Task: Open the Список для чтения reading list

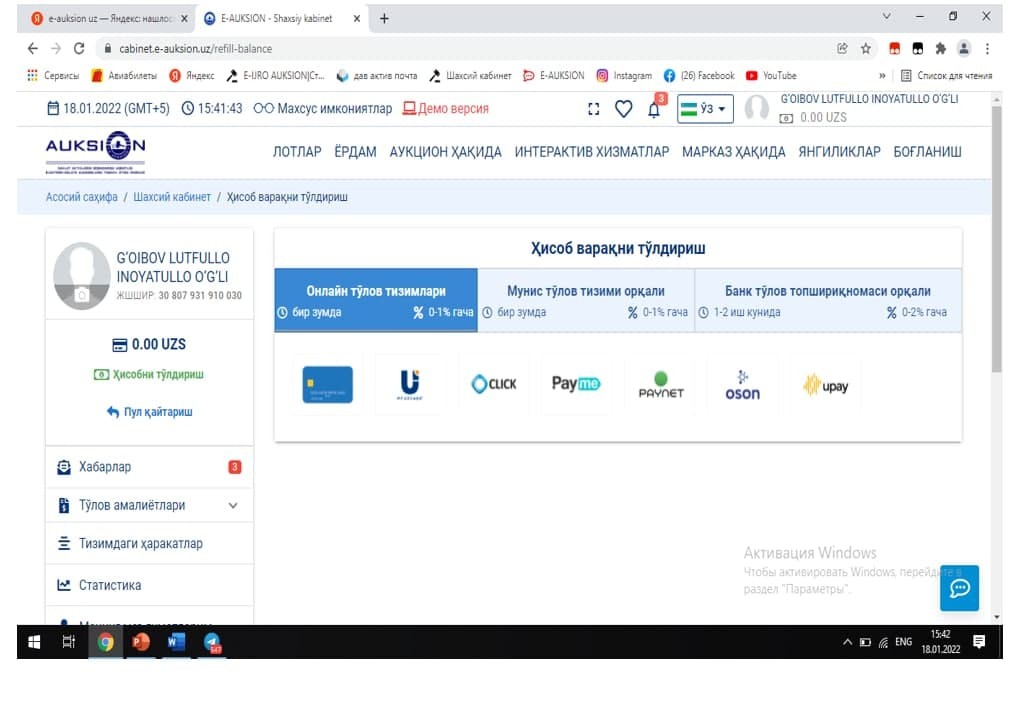Action: pos(947,76)
